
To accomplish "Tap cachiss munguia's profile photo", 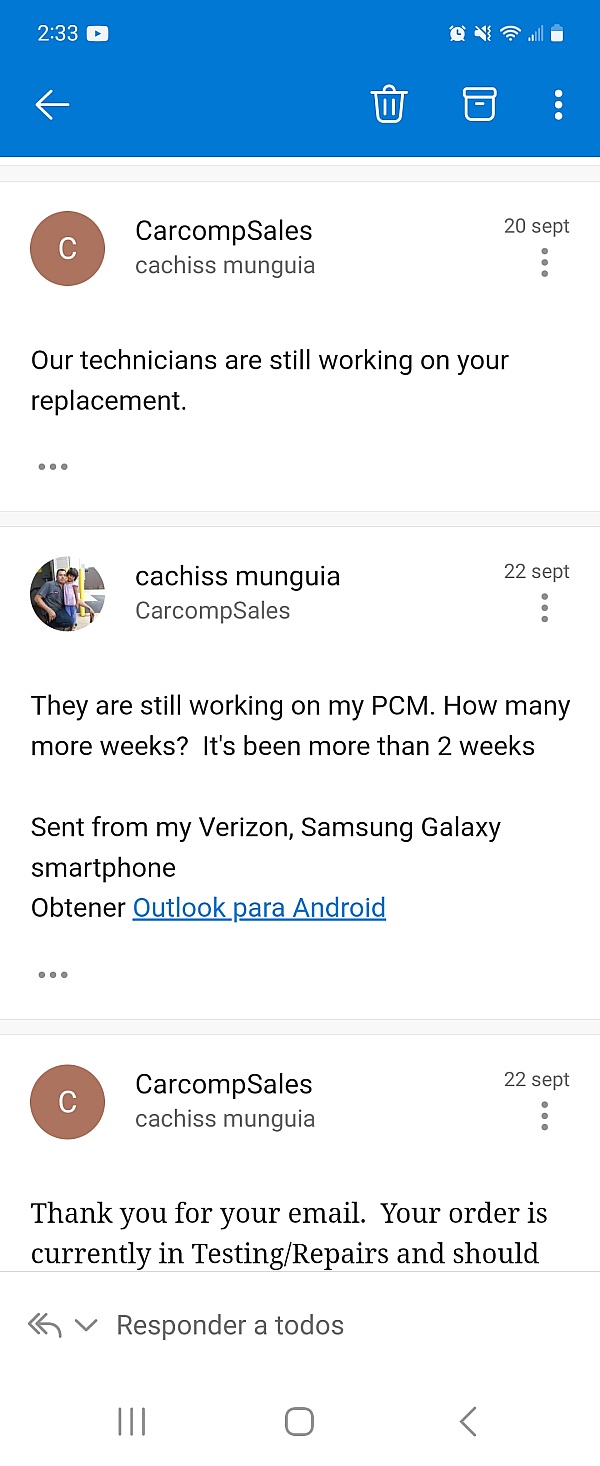I will click(68, 594).
